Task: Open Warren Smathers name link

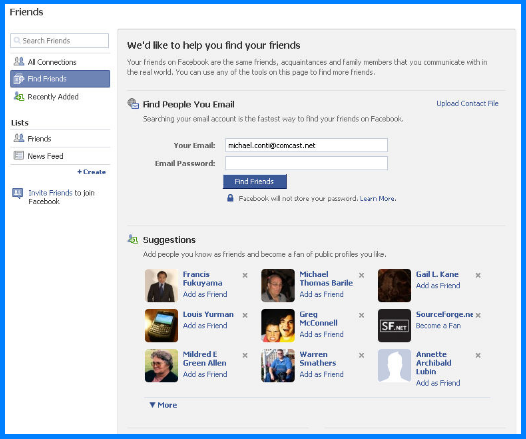Action: (x=318, y=359)
